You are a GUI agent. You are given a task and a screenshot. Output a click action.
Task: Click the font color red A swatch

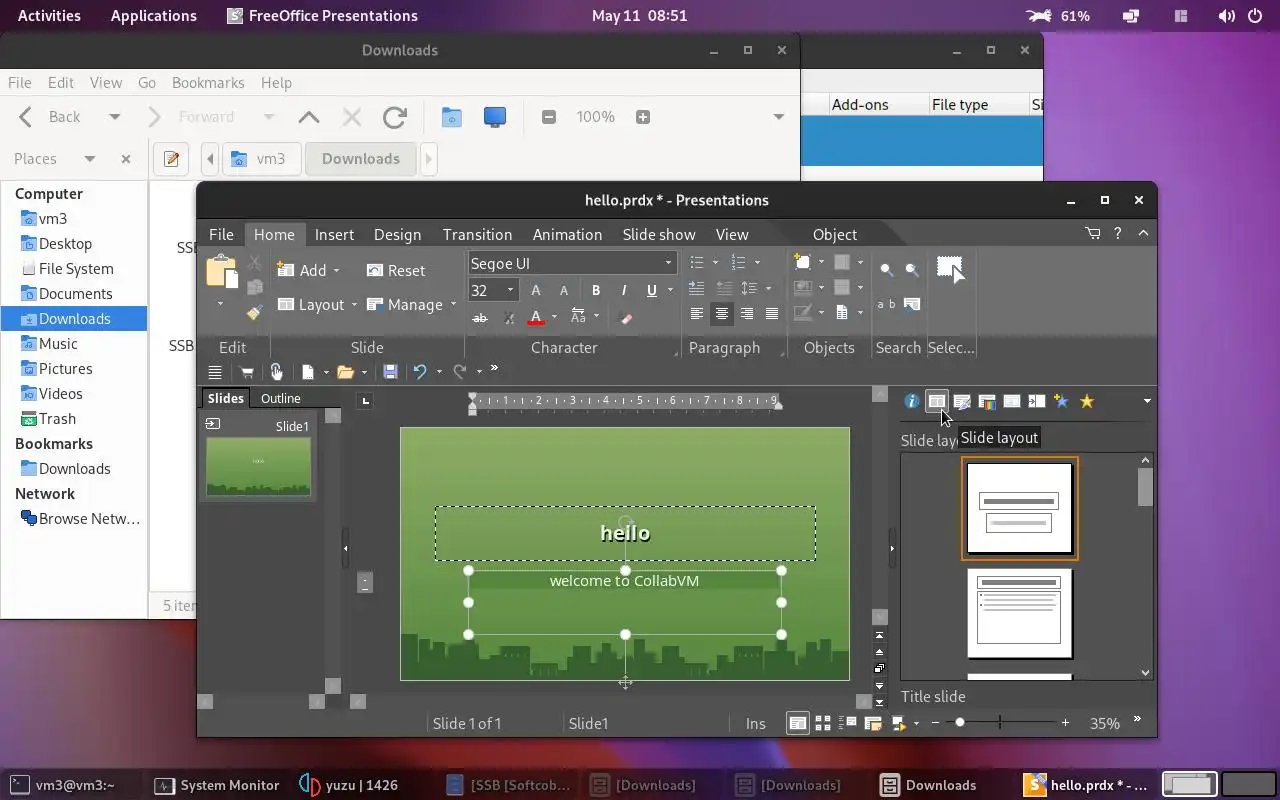(536, 317)
